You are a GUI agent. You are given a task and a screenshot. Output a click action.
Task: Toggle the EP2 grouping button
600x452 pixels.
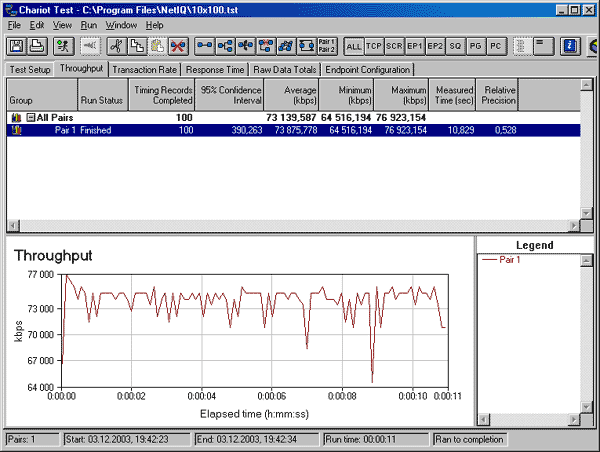(x=435, y=46)
